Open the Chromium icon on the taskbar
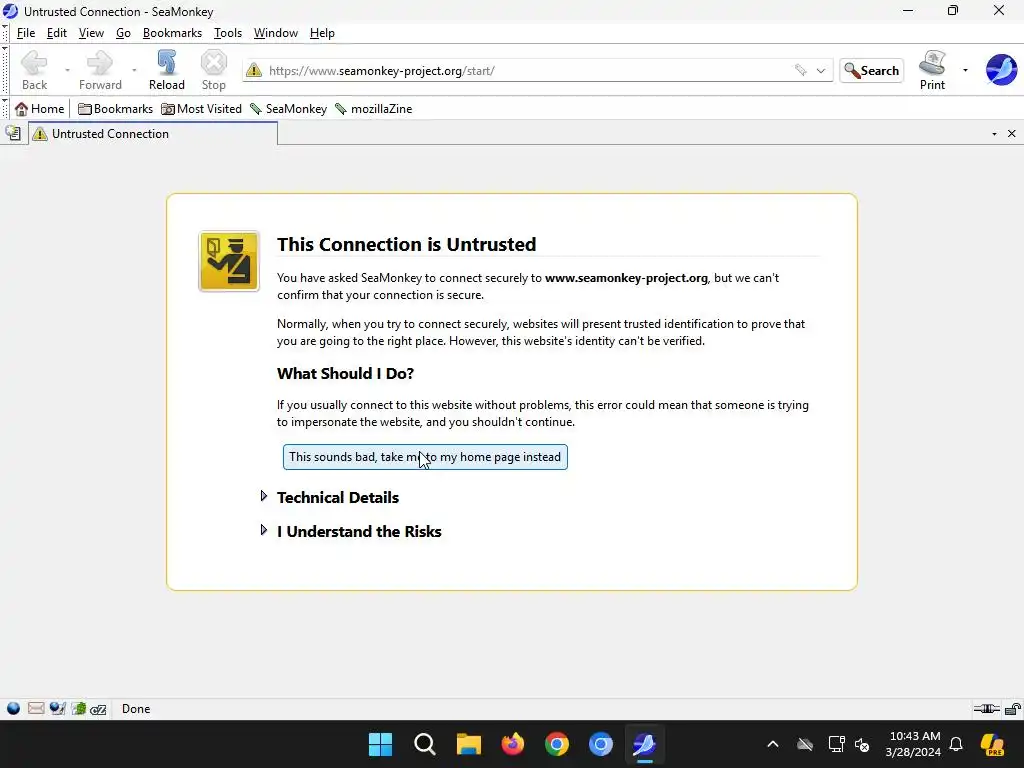1024x768 pixels. 601,744
